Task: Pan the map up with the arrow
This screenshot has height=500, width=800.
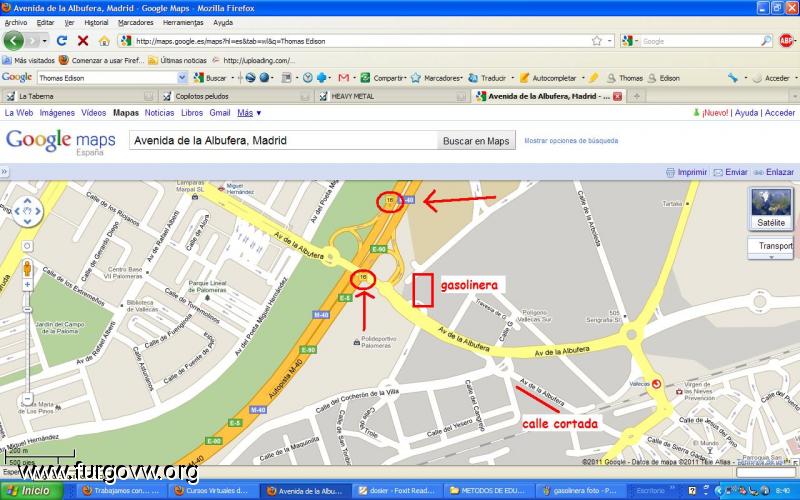Action: (27, 201)
